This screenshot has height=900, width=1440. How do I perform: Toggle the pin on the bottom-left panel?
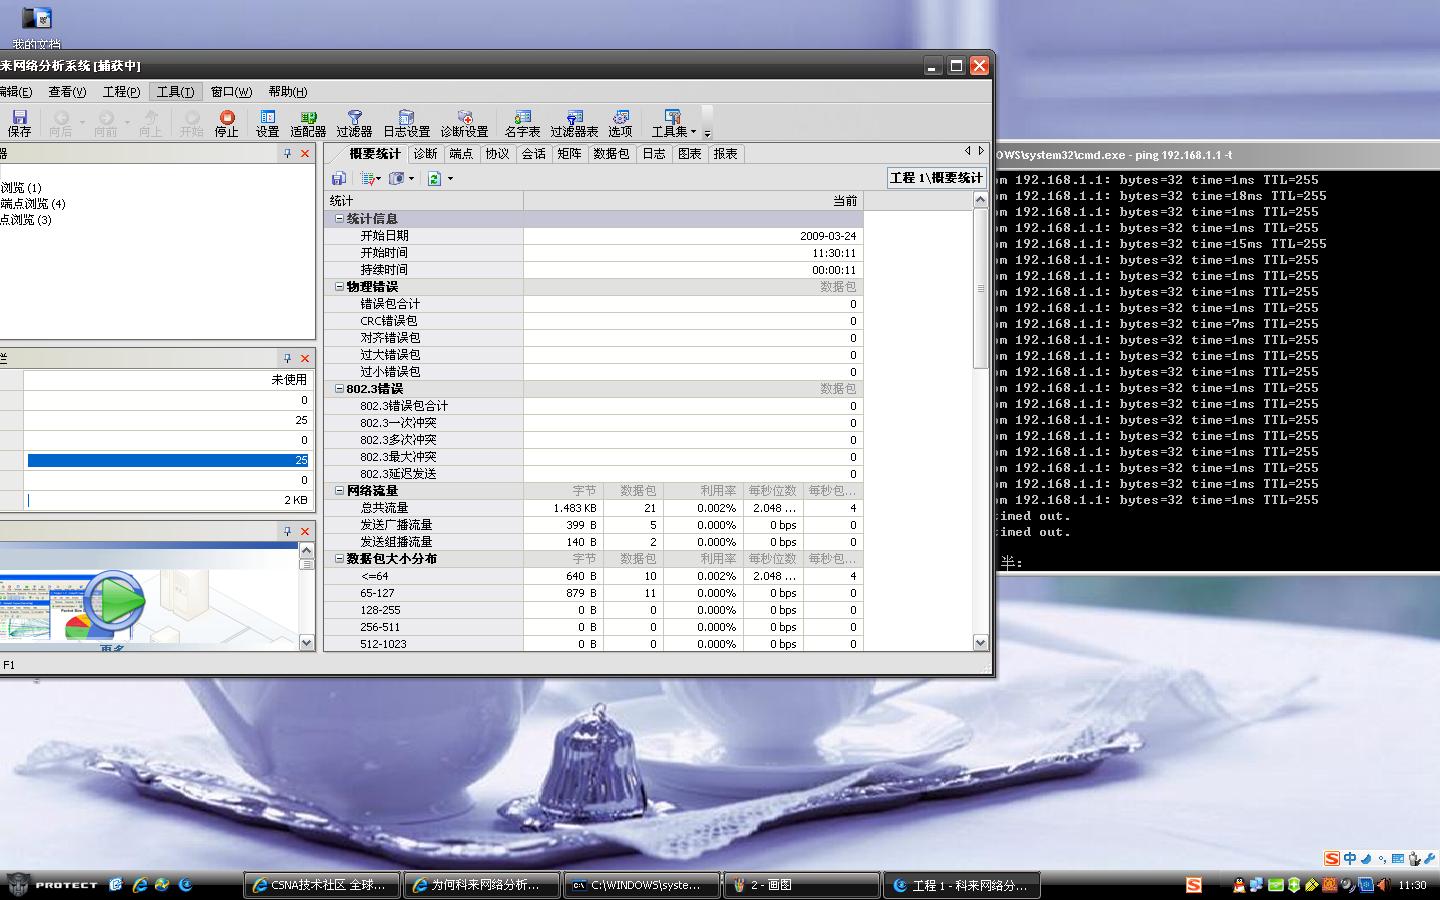288,531
